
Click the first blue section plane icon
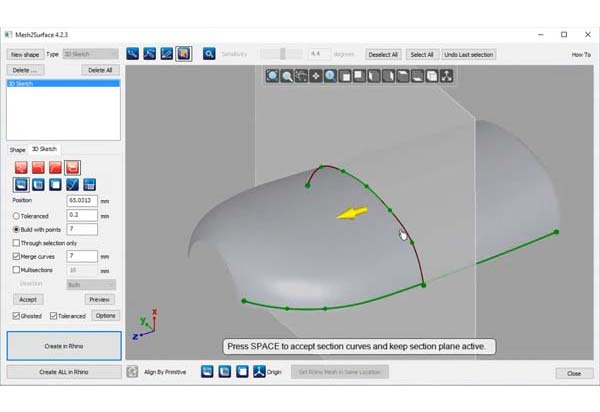[x=21, y=184]
